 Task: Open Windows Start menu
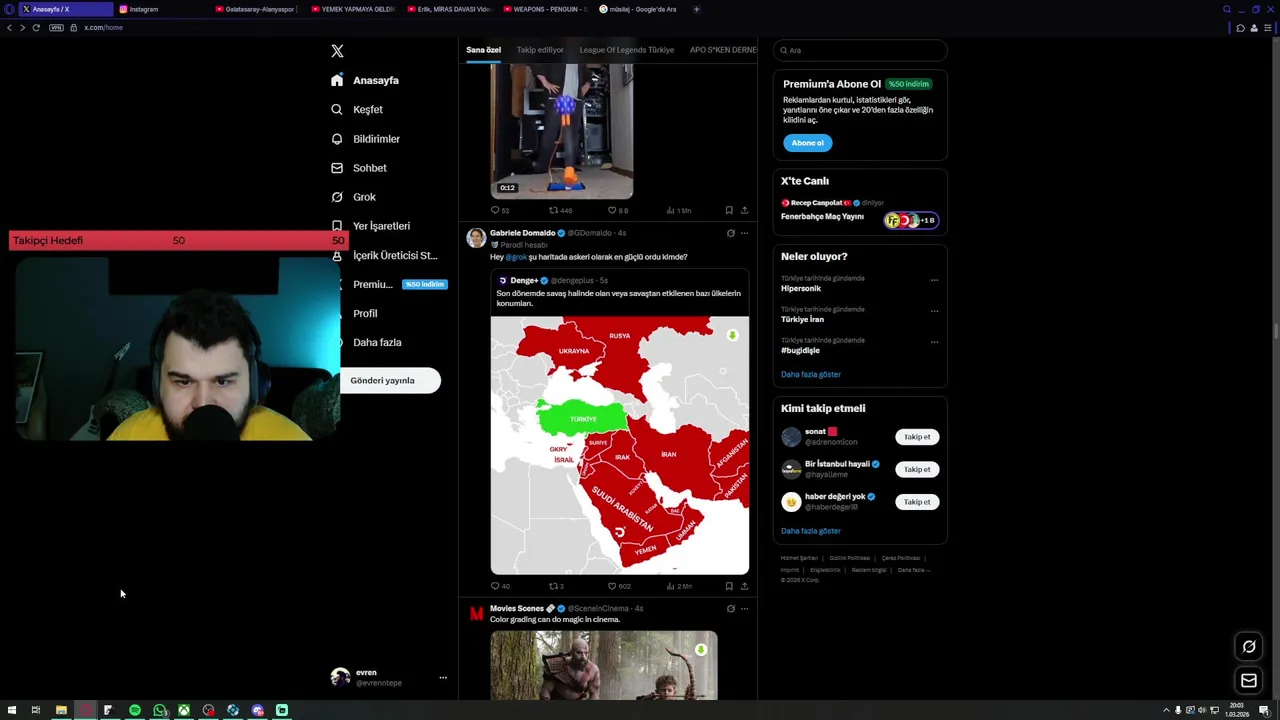(12, 710)
